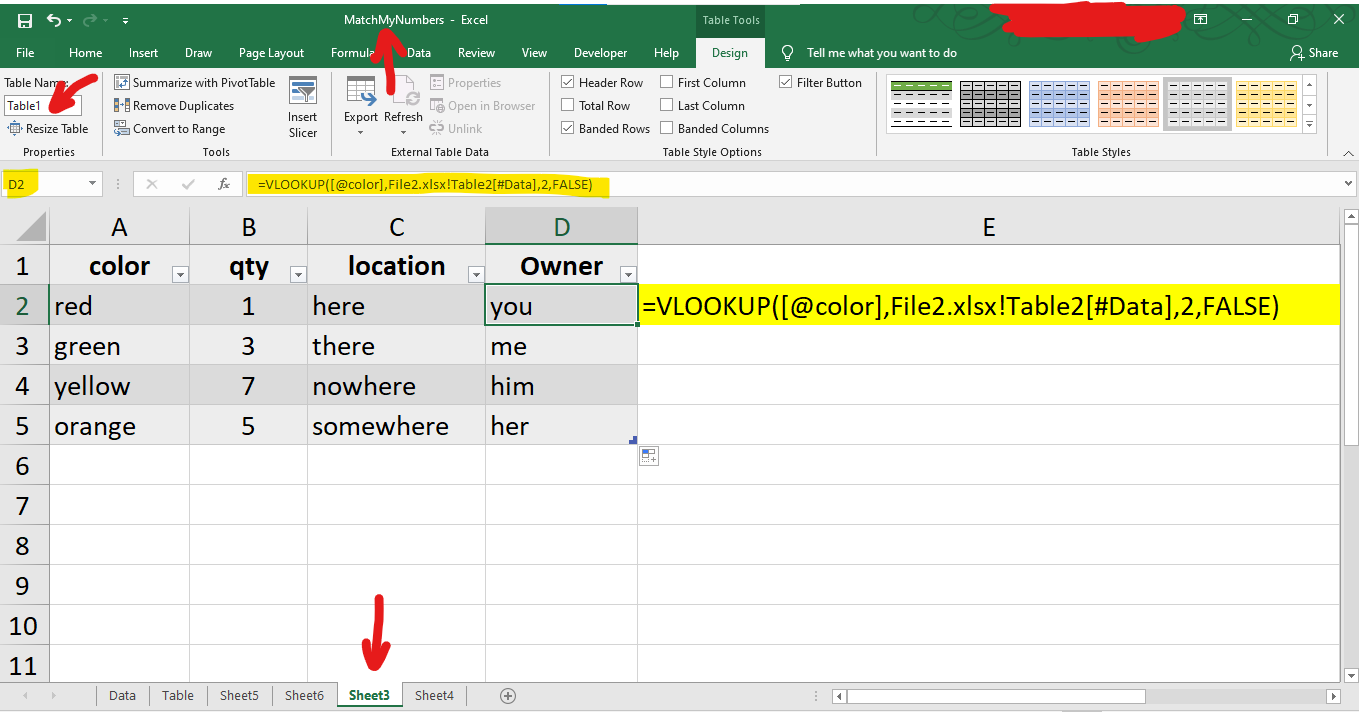Select row 6 header
The width and height of the screenshot is (1359, 712).
(24, 465)
